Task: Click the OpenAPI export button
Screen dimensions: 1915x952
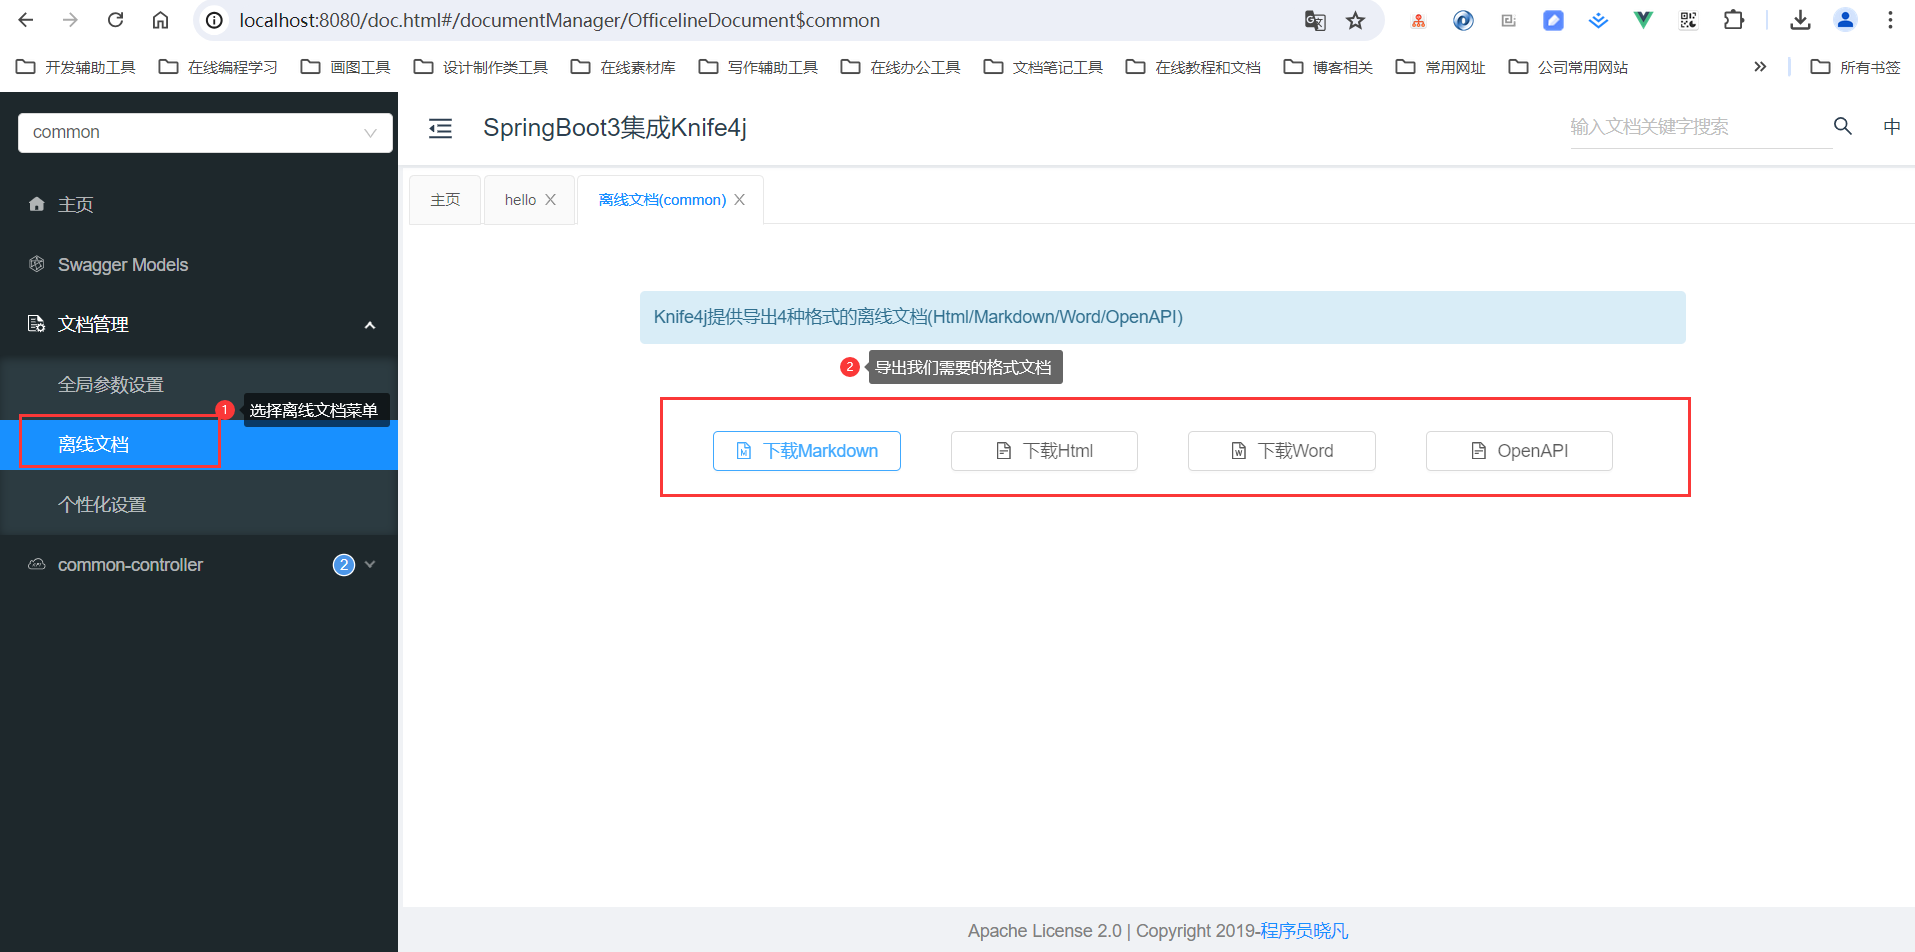Action: point(1519,451)
